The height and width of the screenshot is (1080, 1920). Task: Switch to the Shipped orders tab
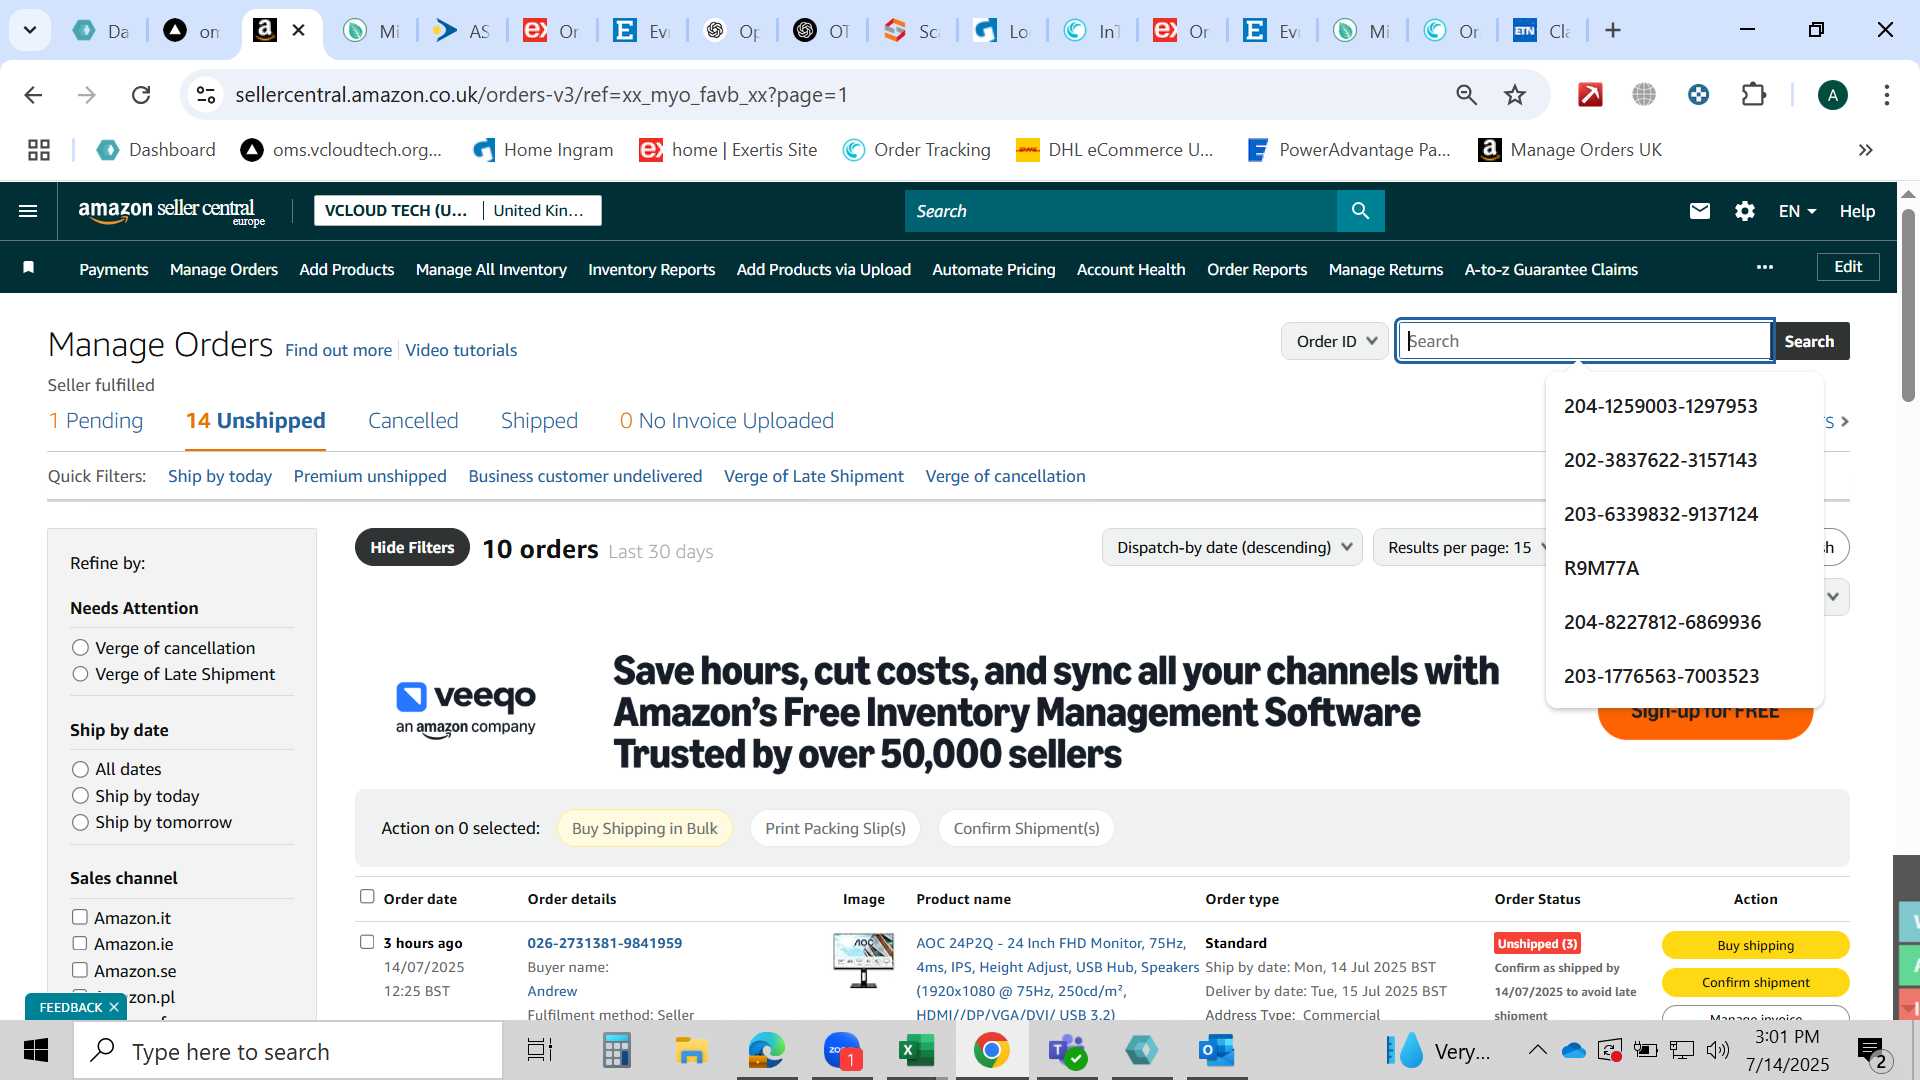coord(539,421)
